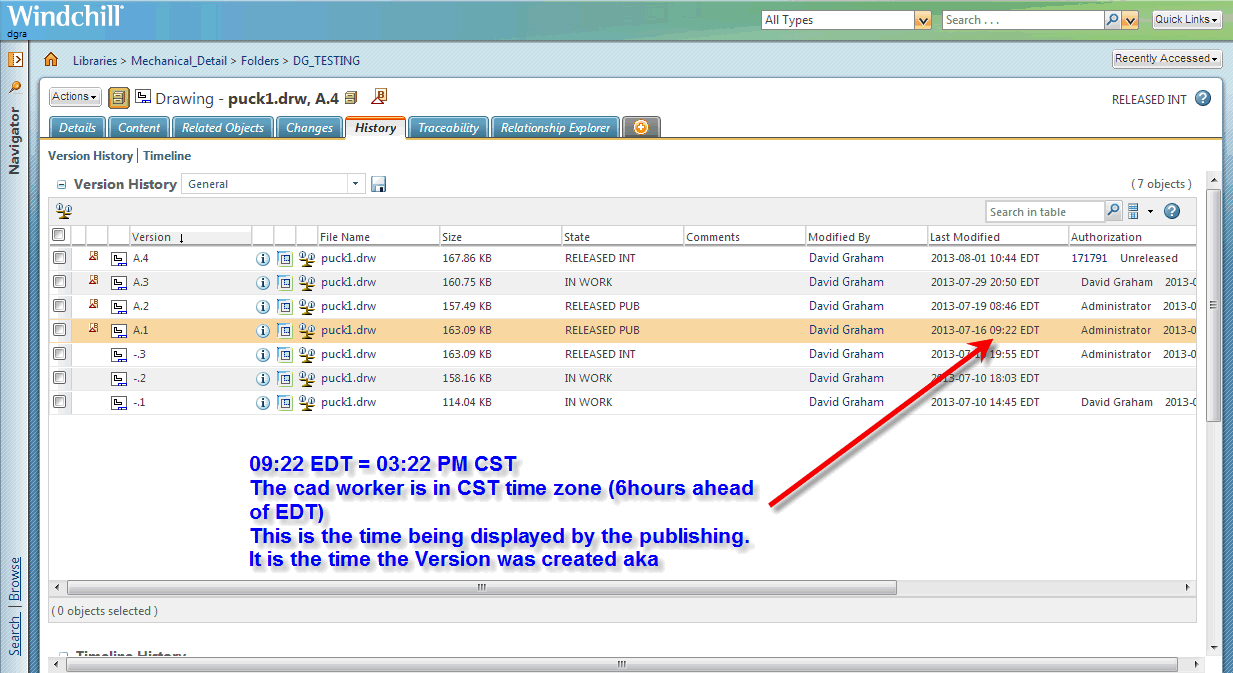Expand the Navigator panel arrow icon
Image resolution: width=1233 pixels, height=673 pixels.
tap(15, 60)
